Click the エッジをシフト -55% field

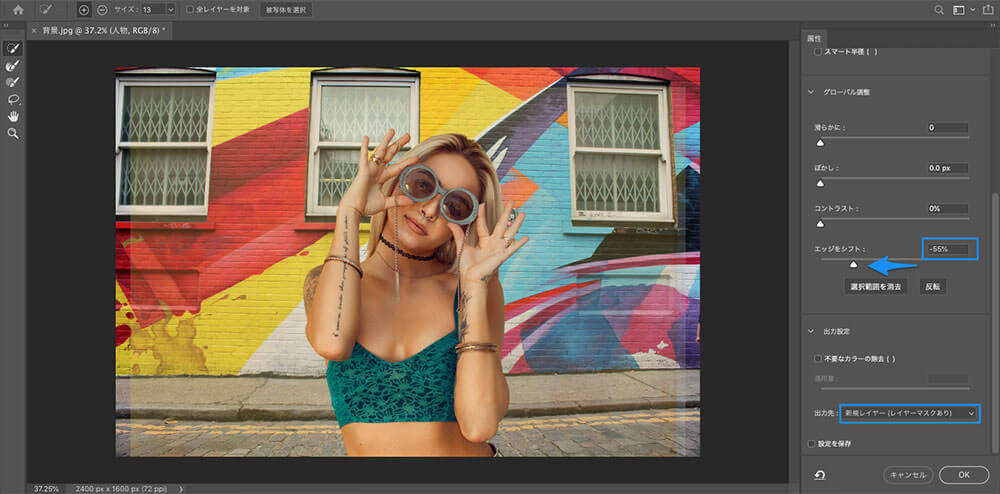point(950,249)
